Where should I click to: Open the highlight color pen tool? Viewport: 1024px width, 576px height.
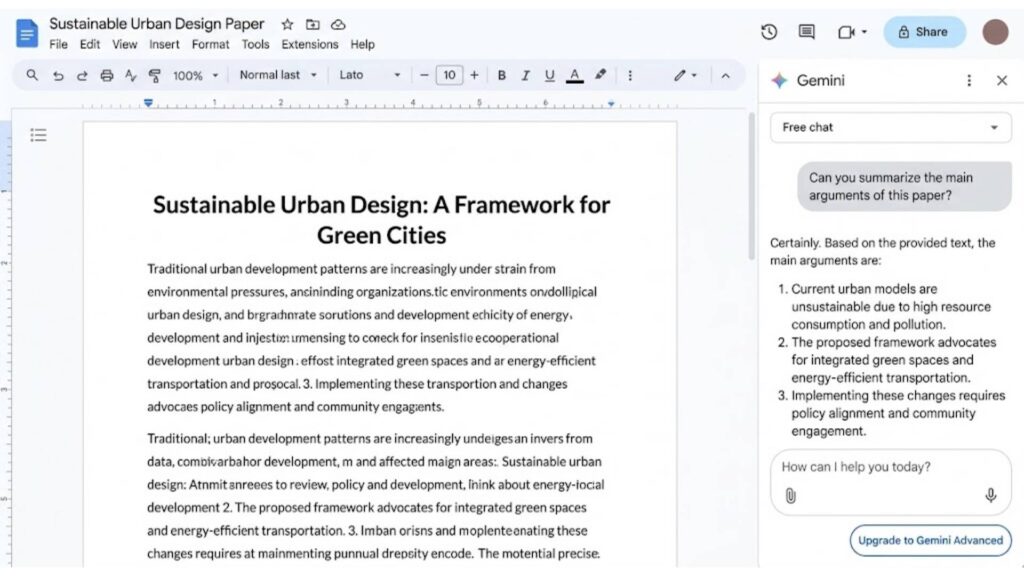tap(600, 75)
